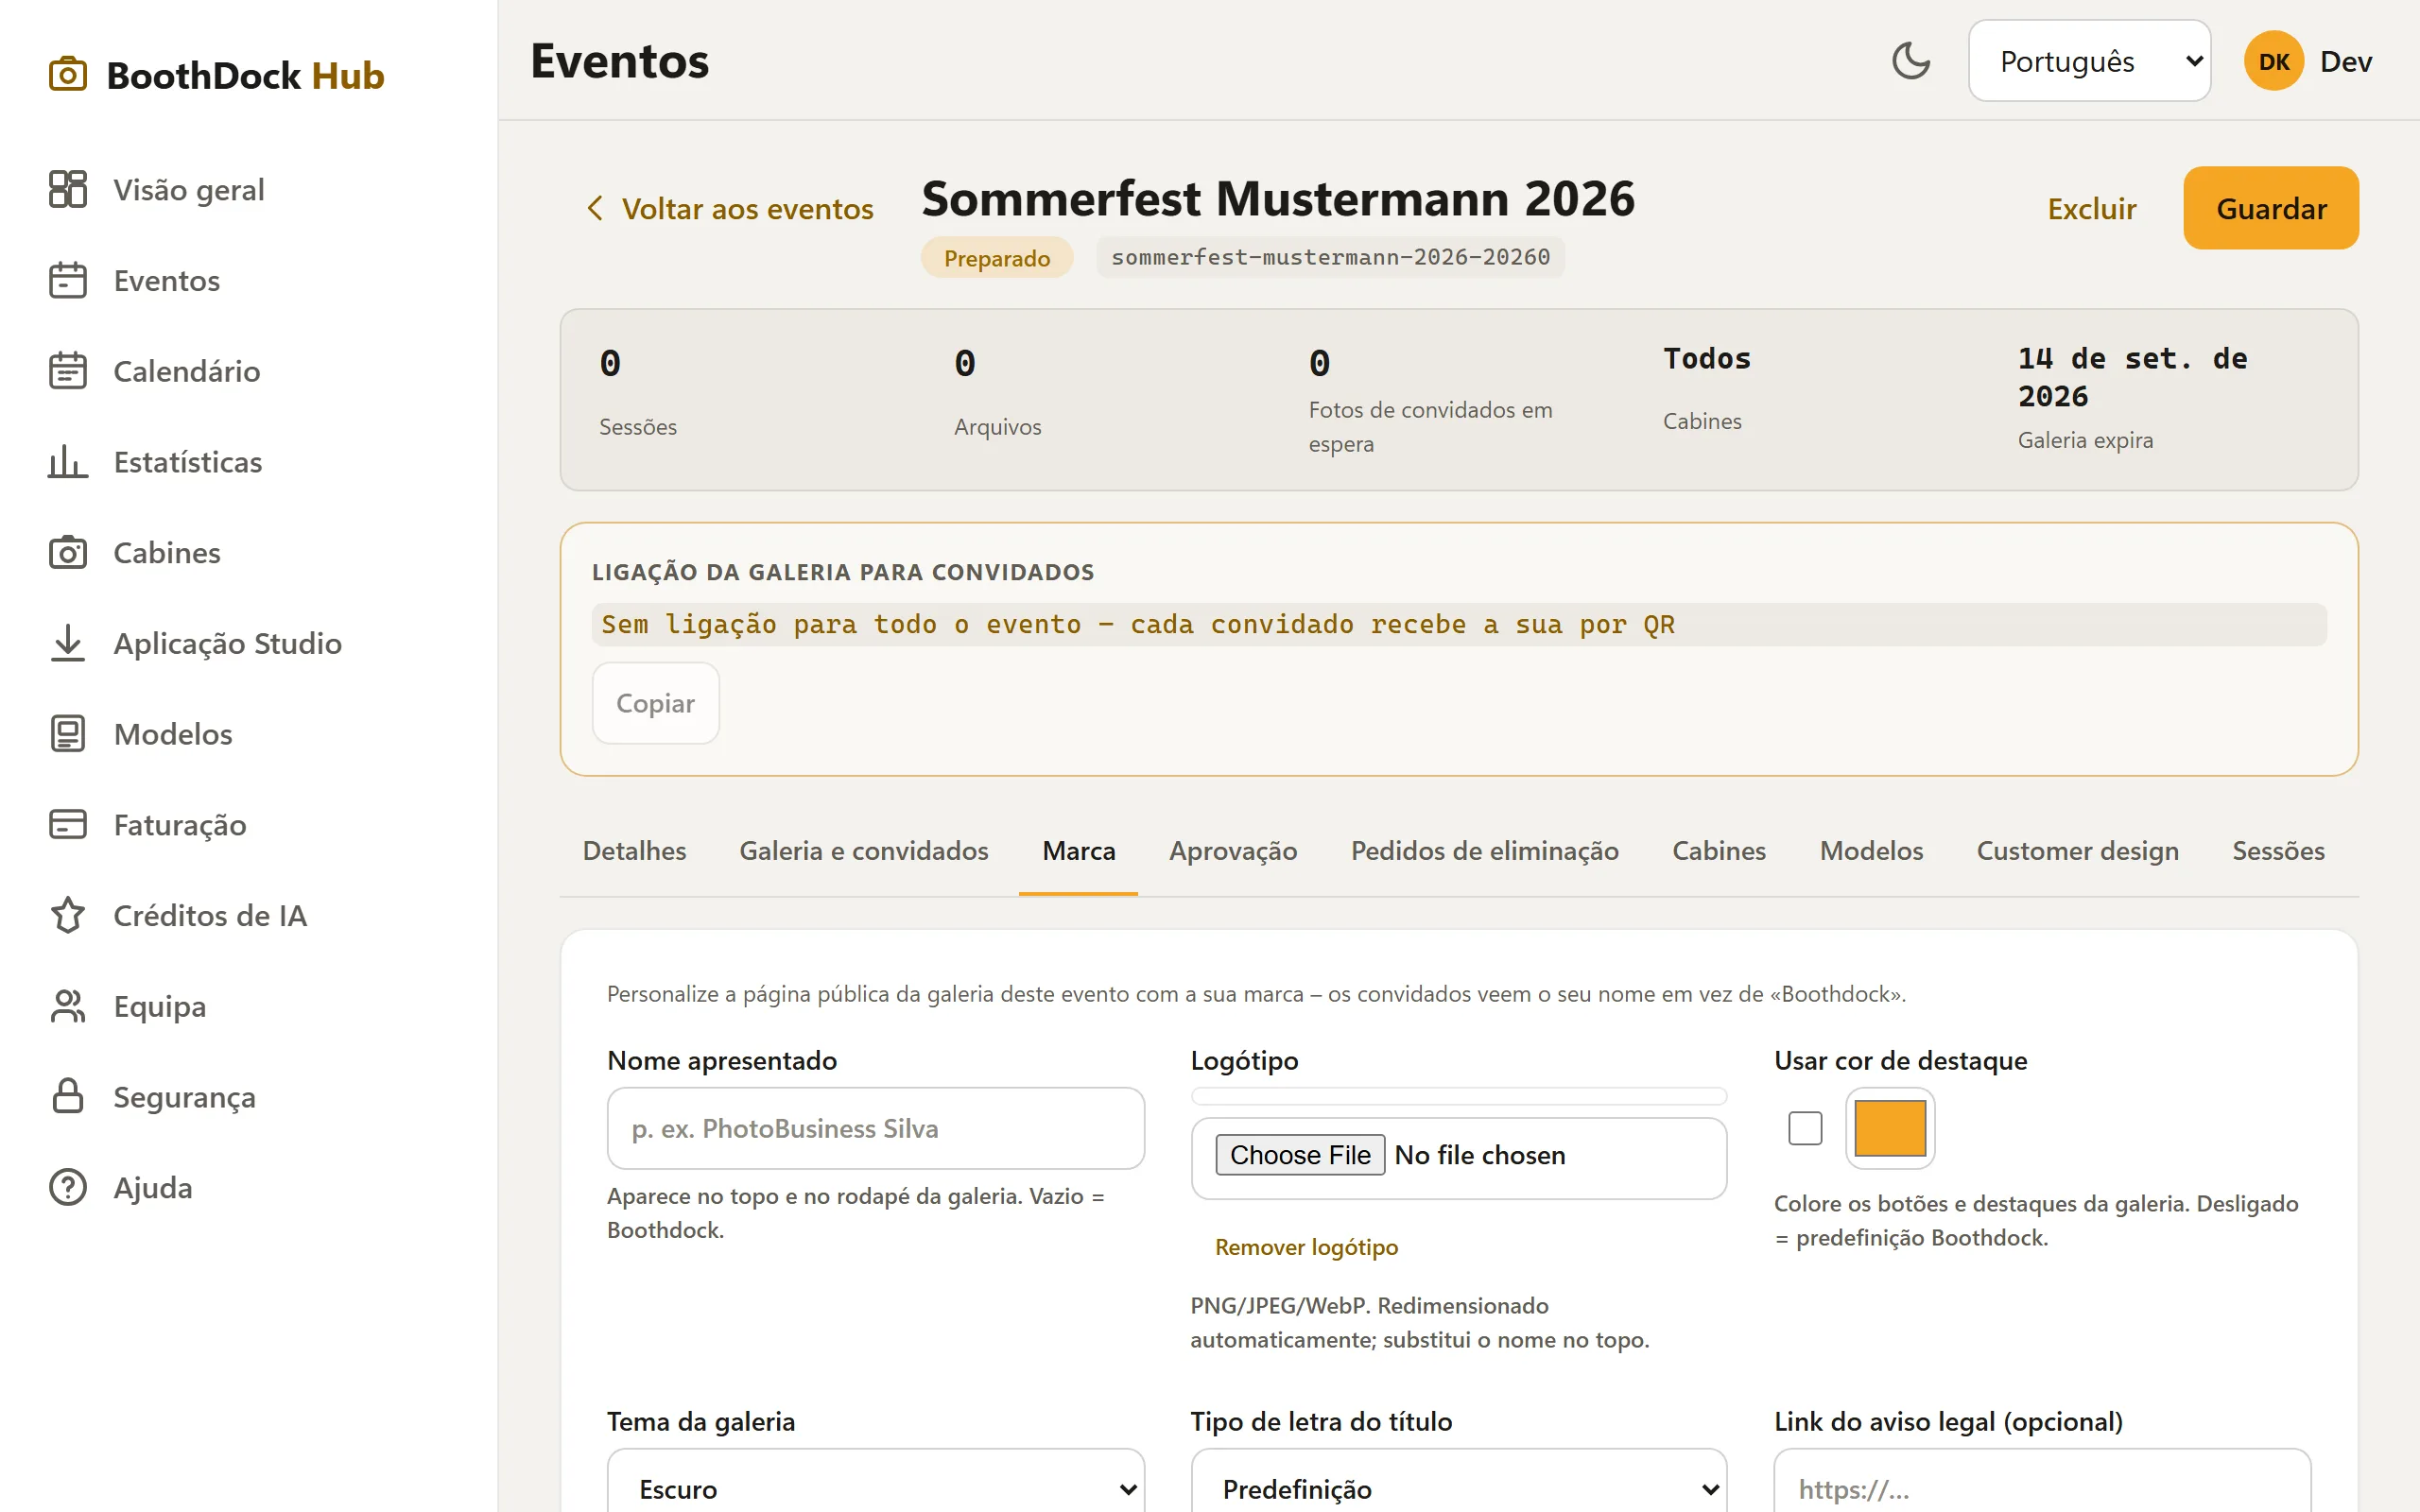Click Choose File for logo upload
Image resolution: width=2420 pixels, height=1512 pixels.
coord(1300,1154)
